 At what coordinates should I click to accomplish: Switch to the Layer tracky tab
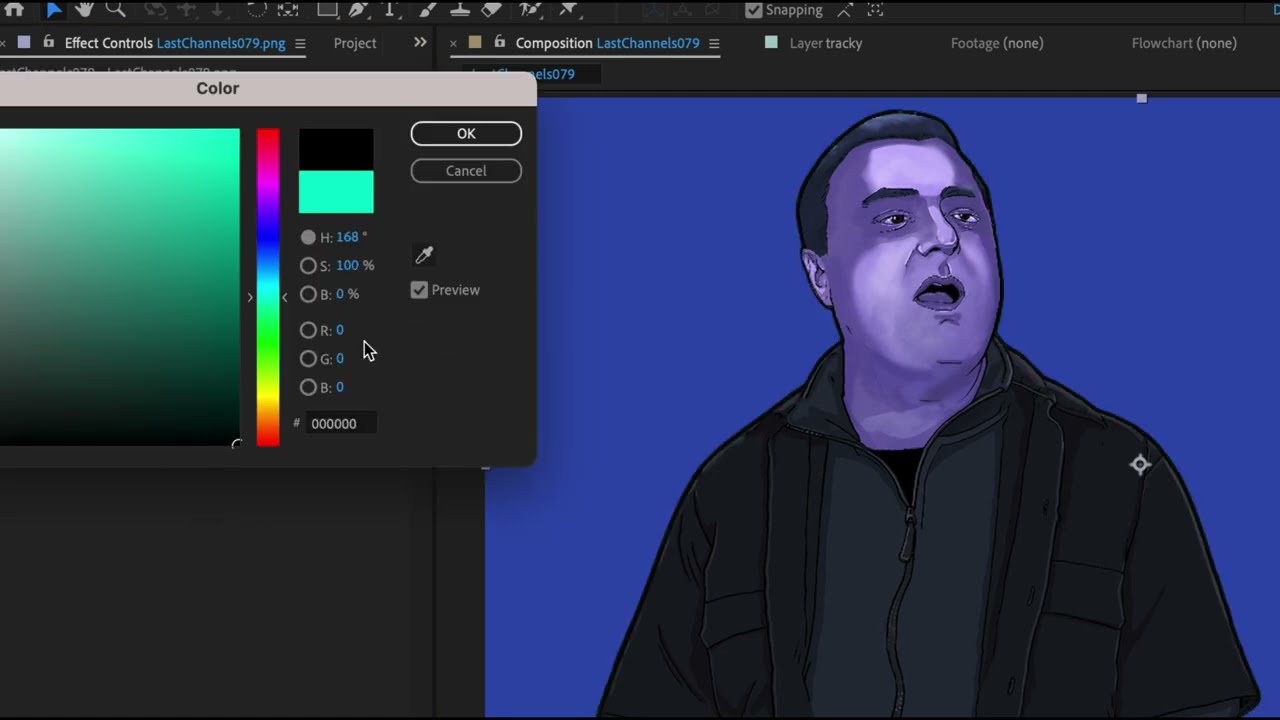[826, 43]
